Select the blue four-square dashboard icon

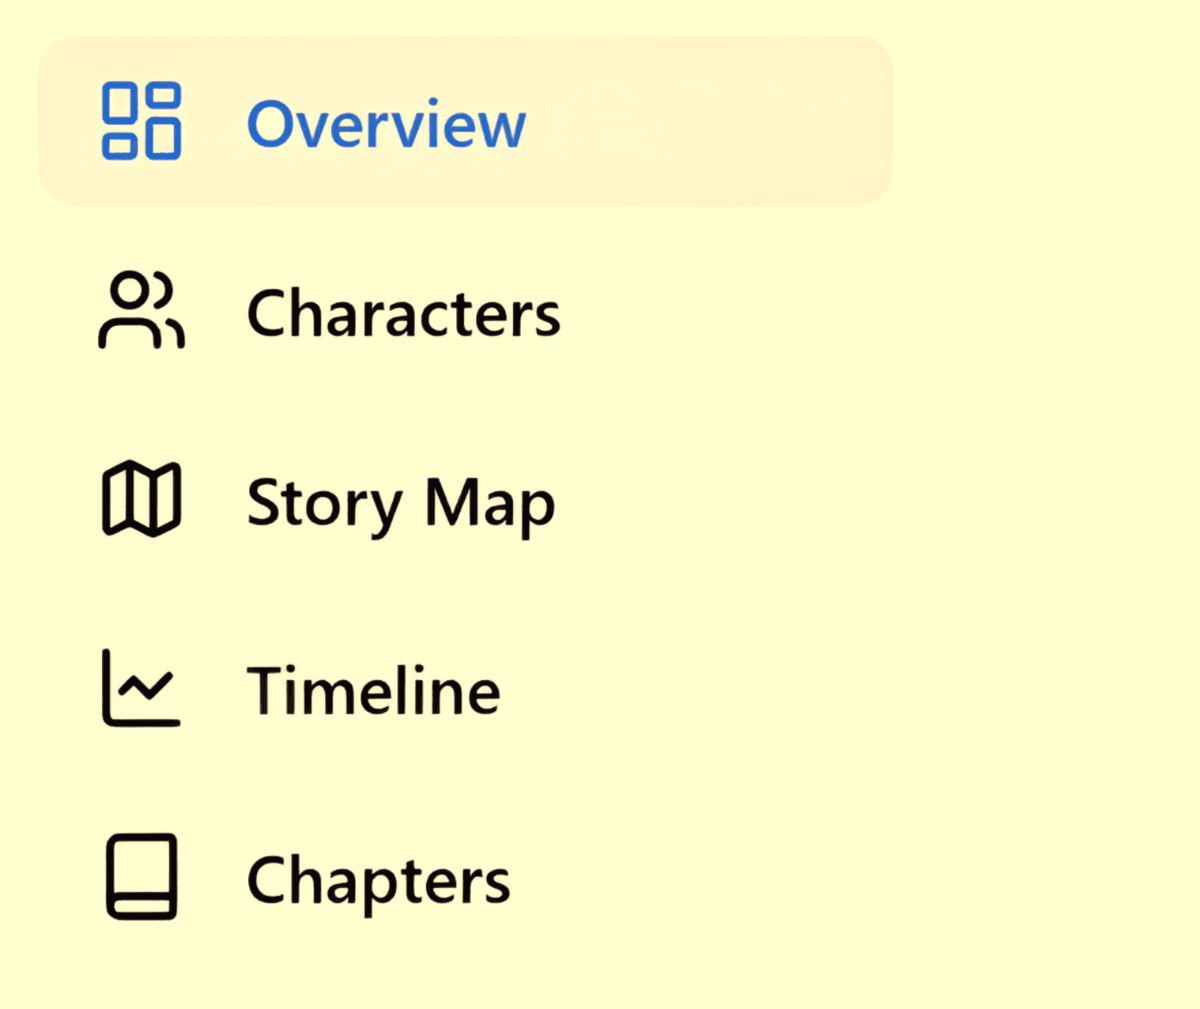click(141, 122)
